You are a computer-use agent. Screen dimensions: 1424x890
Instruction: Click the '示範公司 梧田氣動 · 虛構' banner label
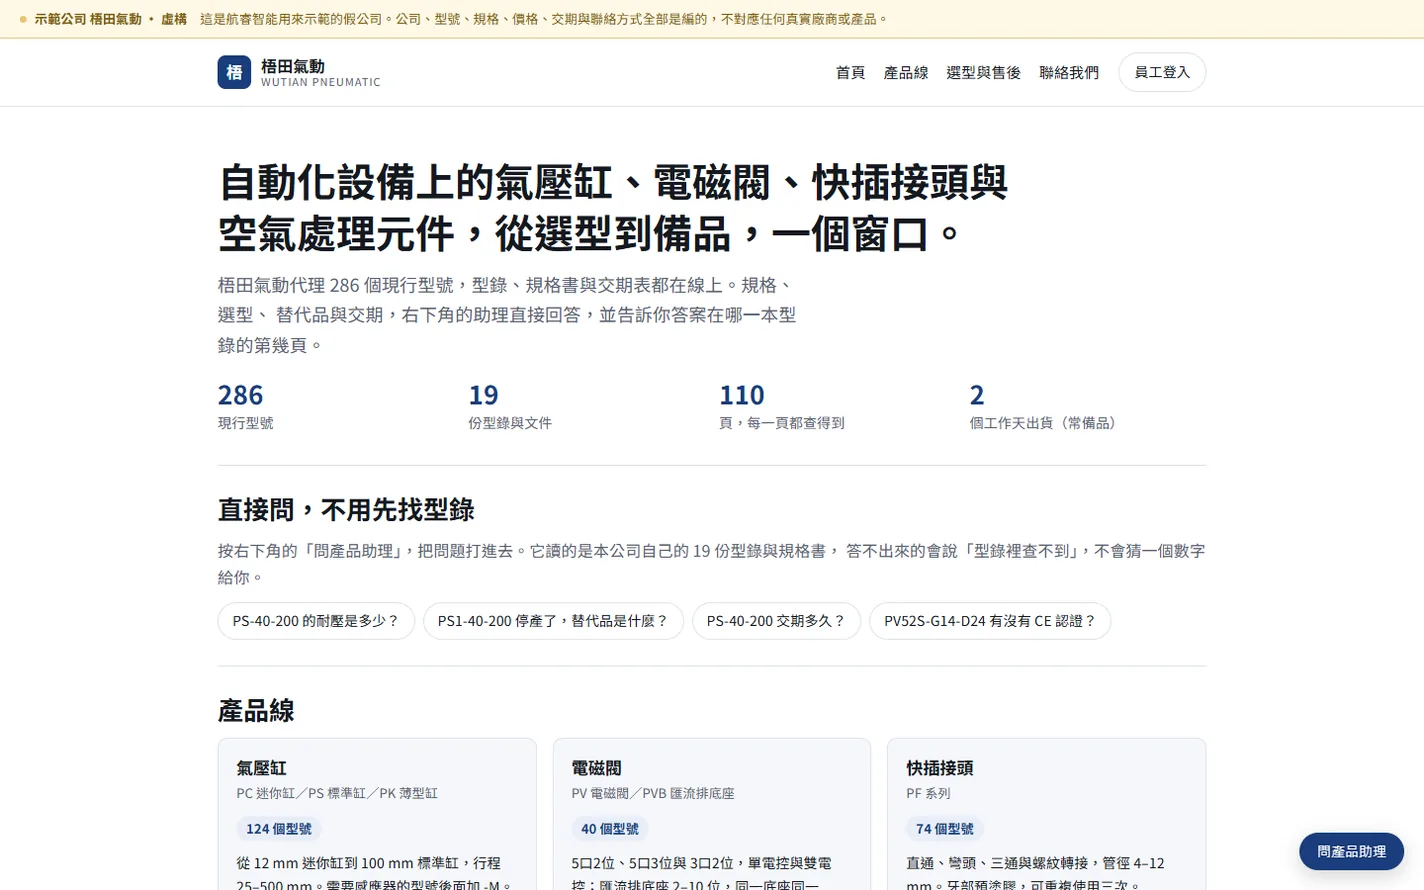[111, 19]
